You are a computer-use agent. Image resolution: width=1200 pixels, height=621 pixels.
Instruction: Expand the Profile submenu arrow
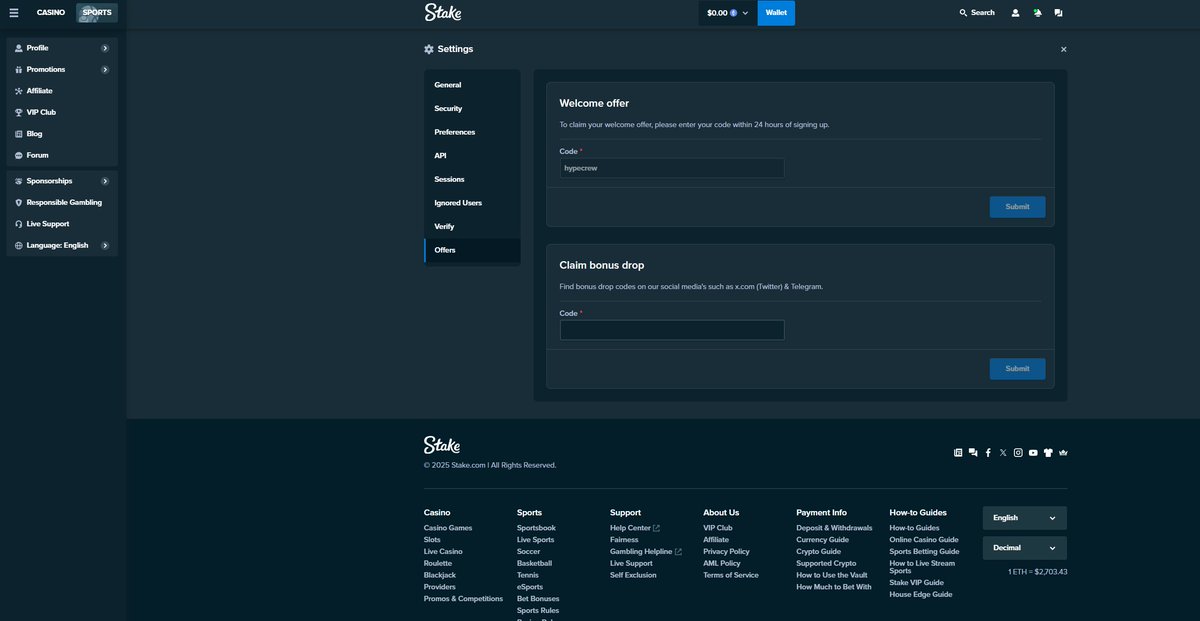105,48
